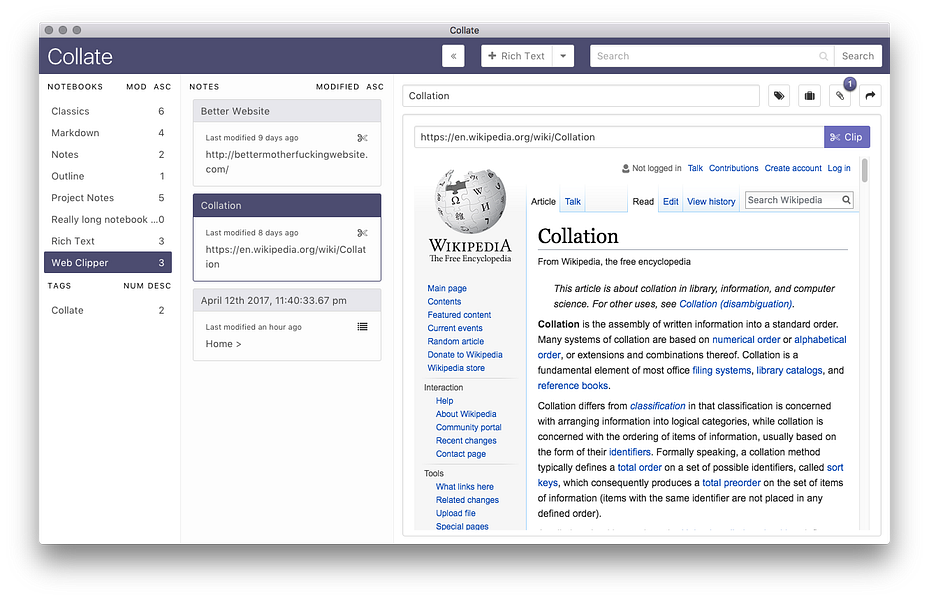The height and width of the screenshot is (600, 929).
Task: Open the tags icon for the note
Action: (x=779, y=95)
